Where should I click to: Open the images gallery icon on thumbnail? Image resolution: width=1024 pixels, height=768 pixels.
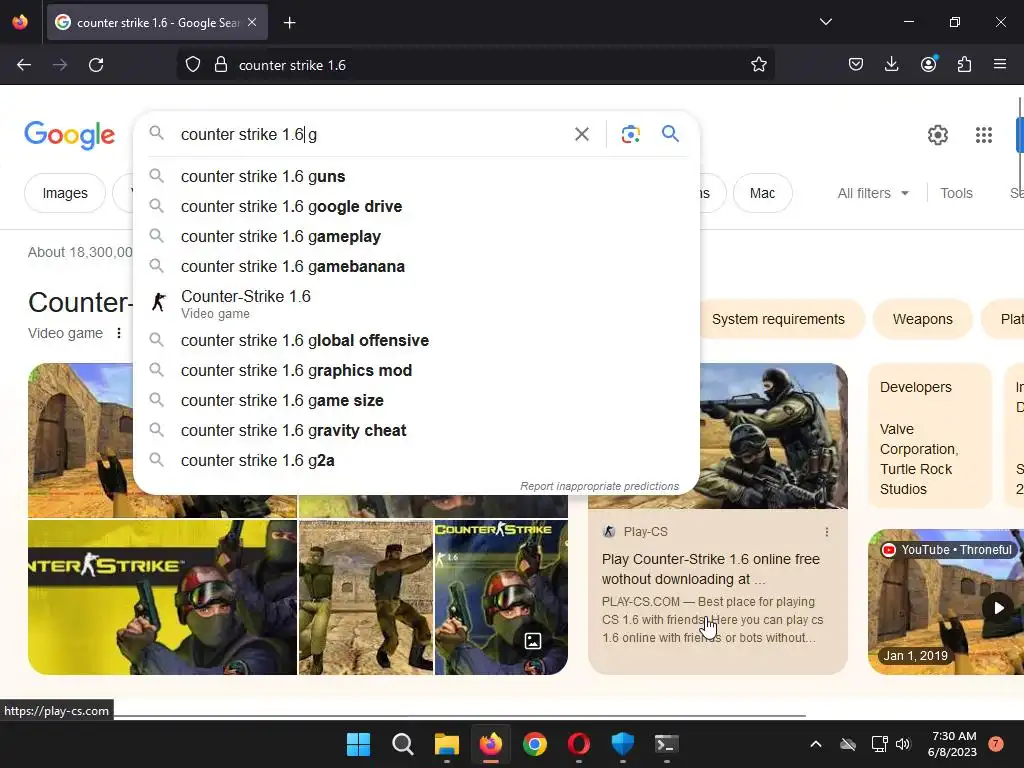(x=533, y=641)
